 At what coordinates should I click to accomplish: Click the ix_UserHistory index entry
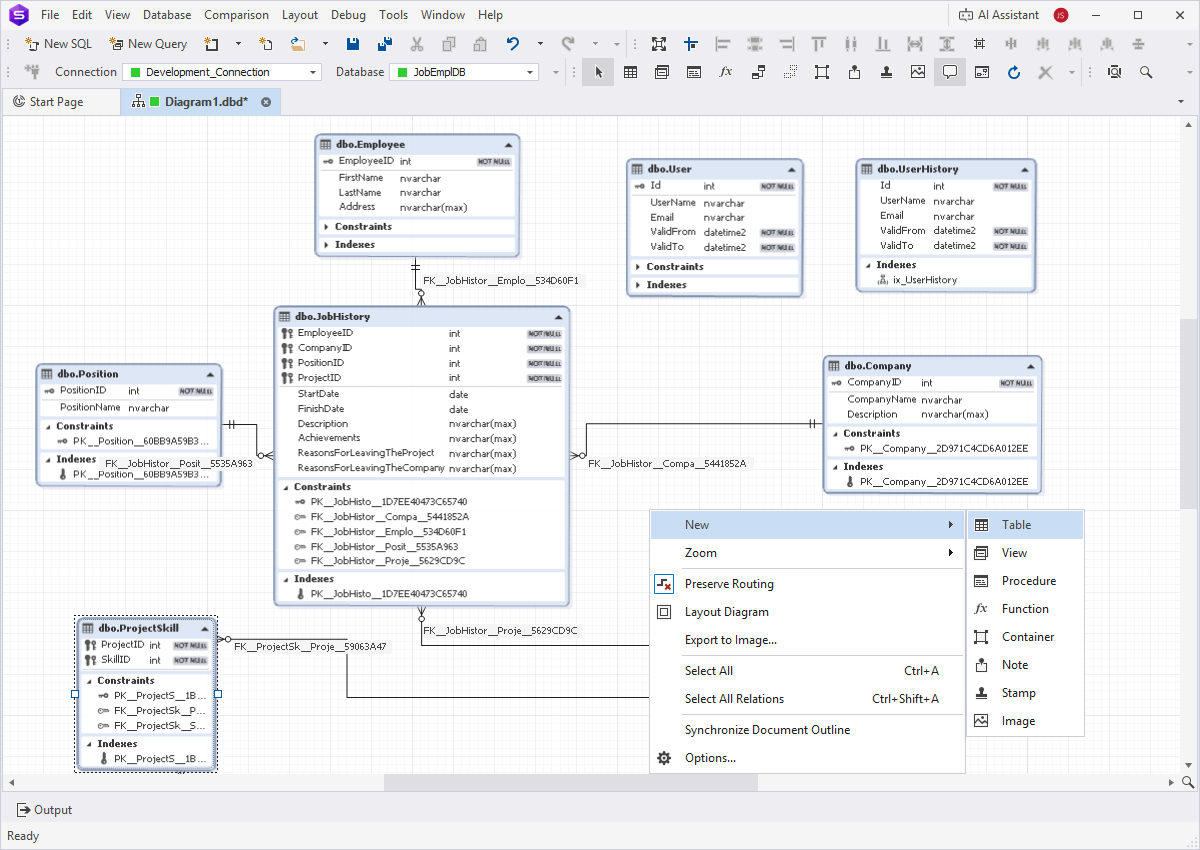point(925,280)
